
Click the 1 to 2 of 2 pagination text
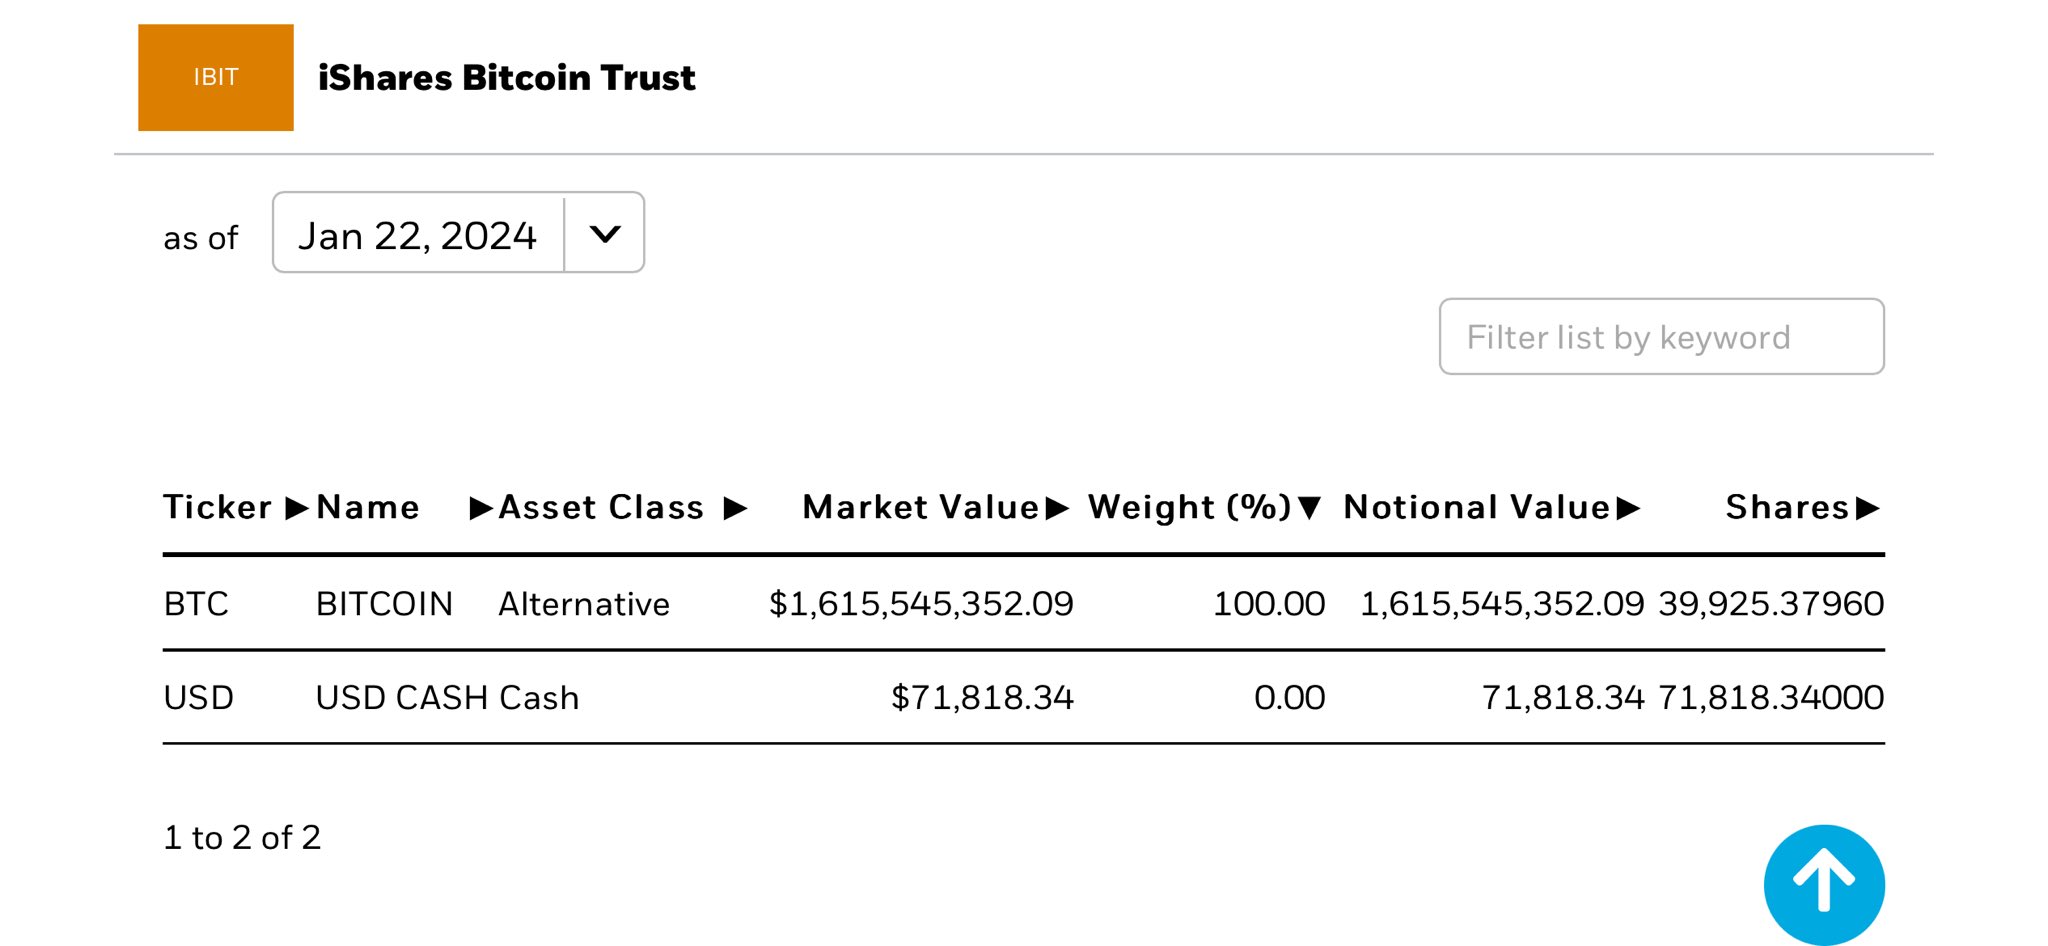[x=242, y=837]
